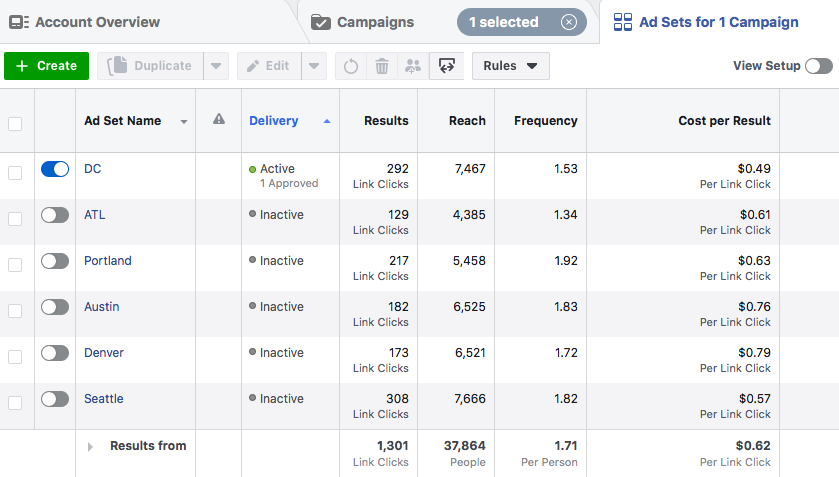Image resolution: width=839 pixels, height=477 pixels.
Task: Expand the 'Results from' summary row
Action: pos(90,447)
